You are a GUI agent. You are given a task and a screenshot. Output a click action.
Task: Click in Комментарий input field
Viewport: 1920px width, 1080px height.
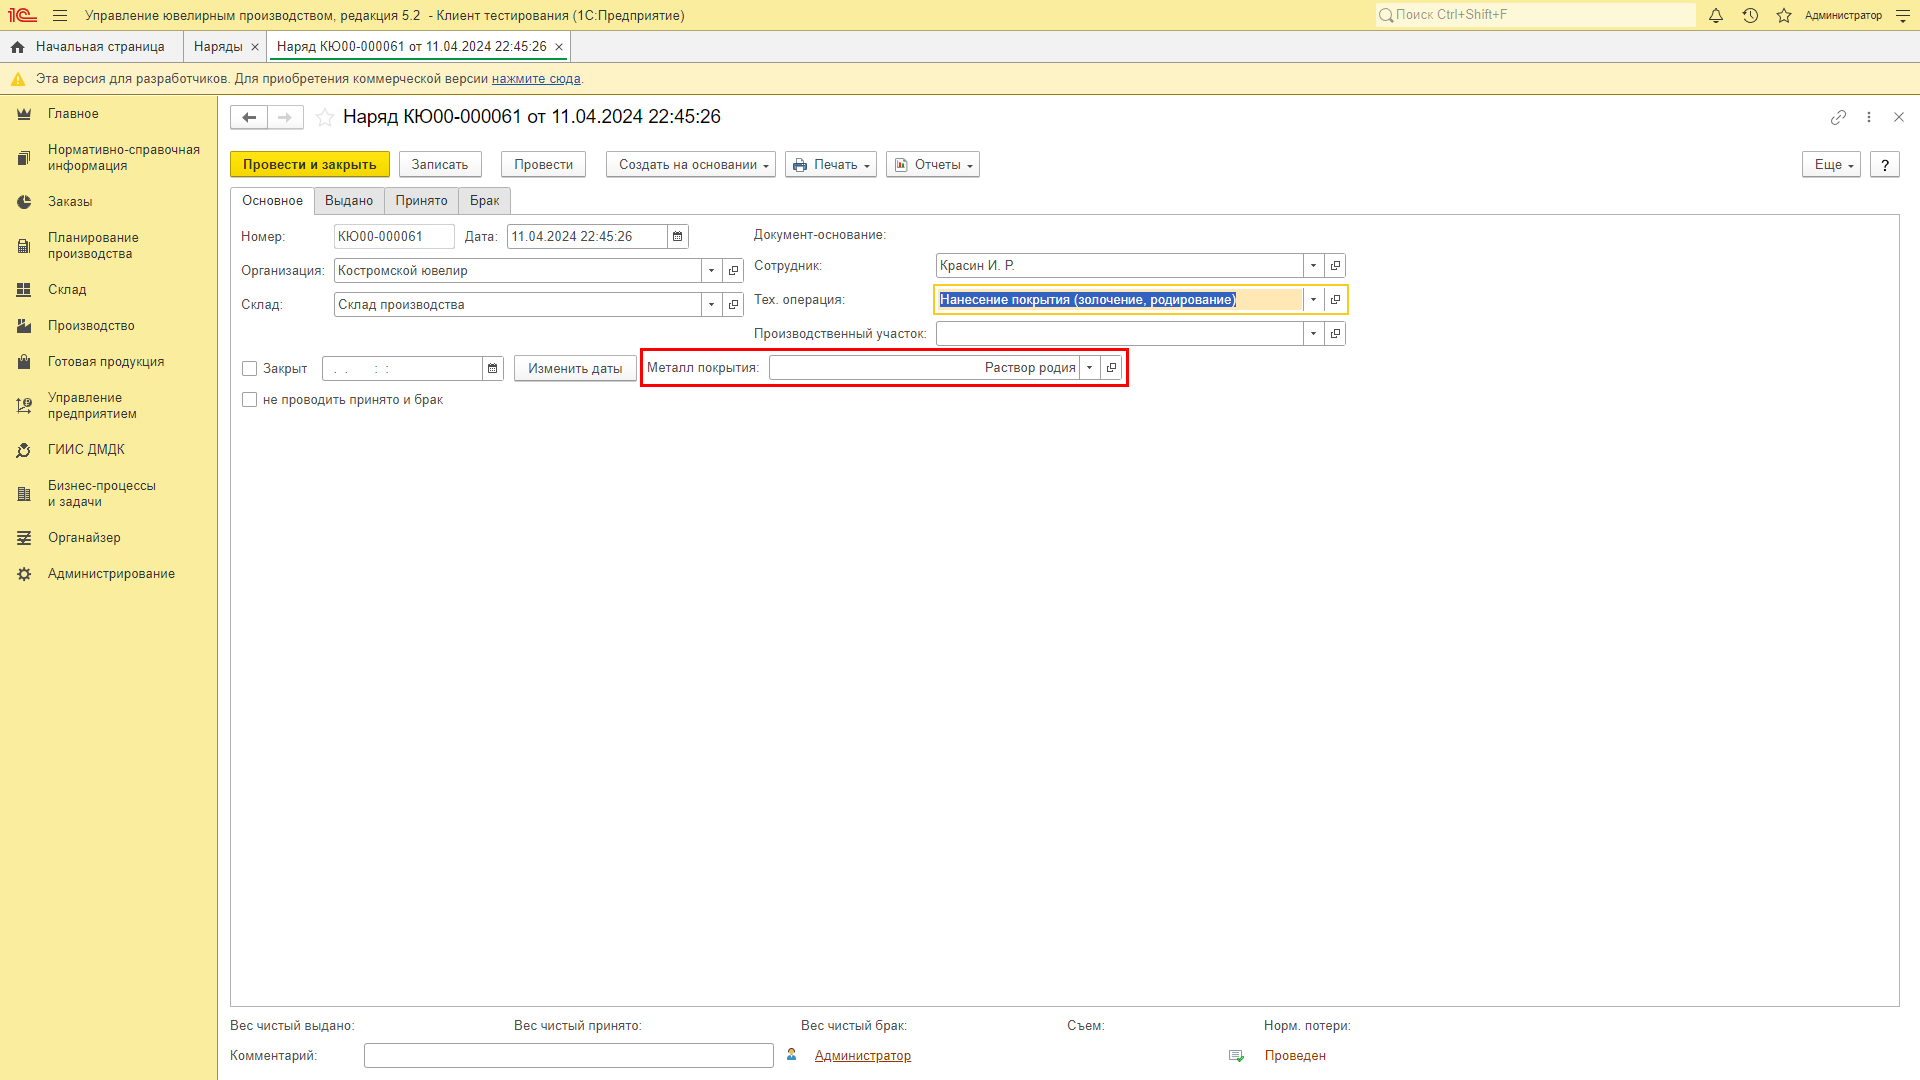click(x=569, y=1056)
